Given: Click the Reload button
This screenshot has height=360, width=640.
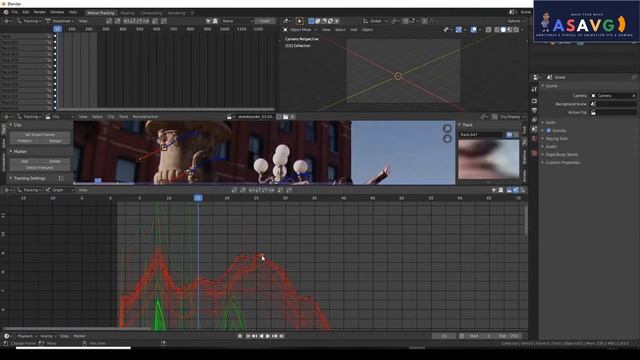Looking at the screenshot, I should click(x=55, y=141).
